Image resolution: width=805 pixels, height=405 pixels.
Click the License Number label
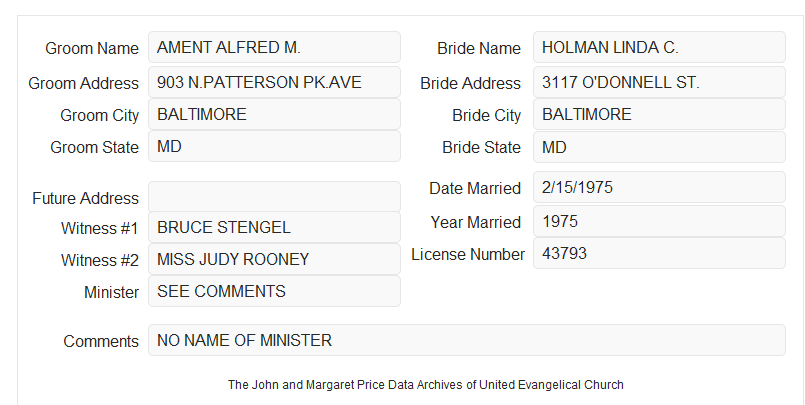[x=468, y=255]
